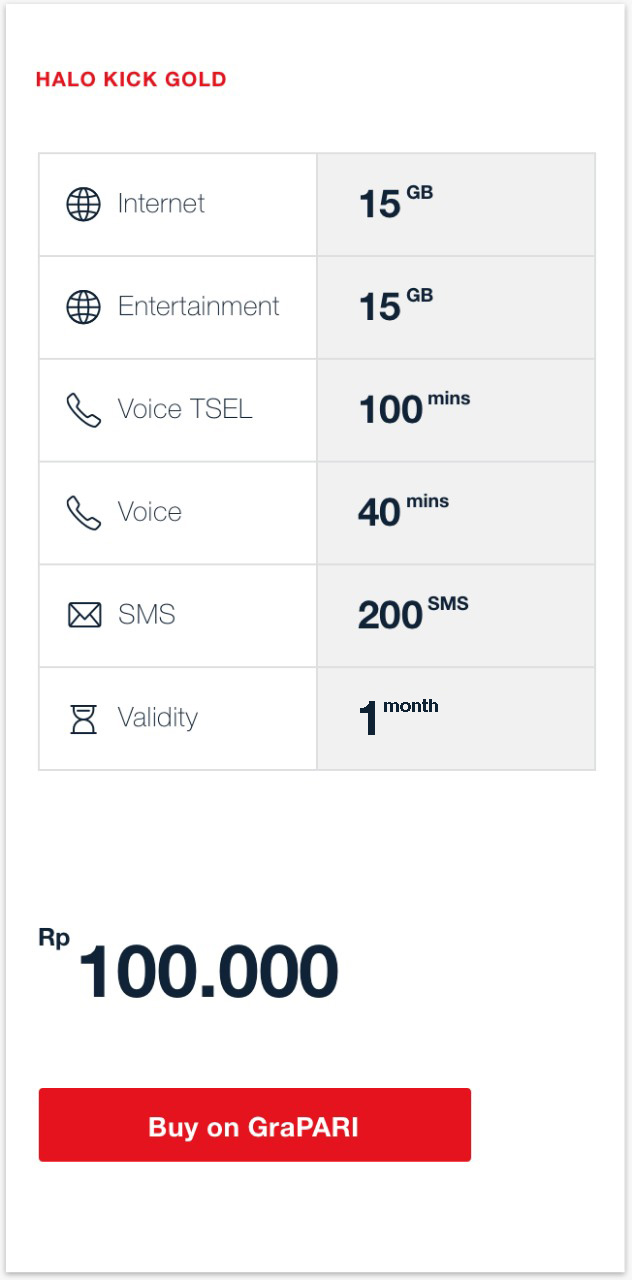The width and height of the screenshot is (632, 1280).
Task: Click the Voice TSEL label
Action: (x=185, y=409)
